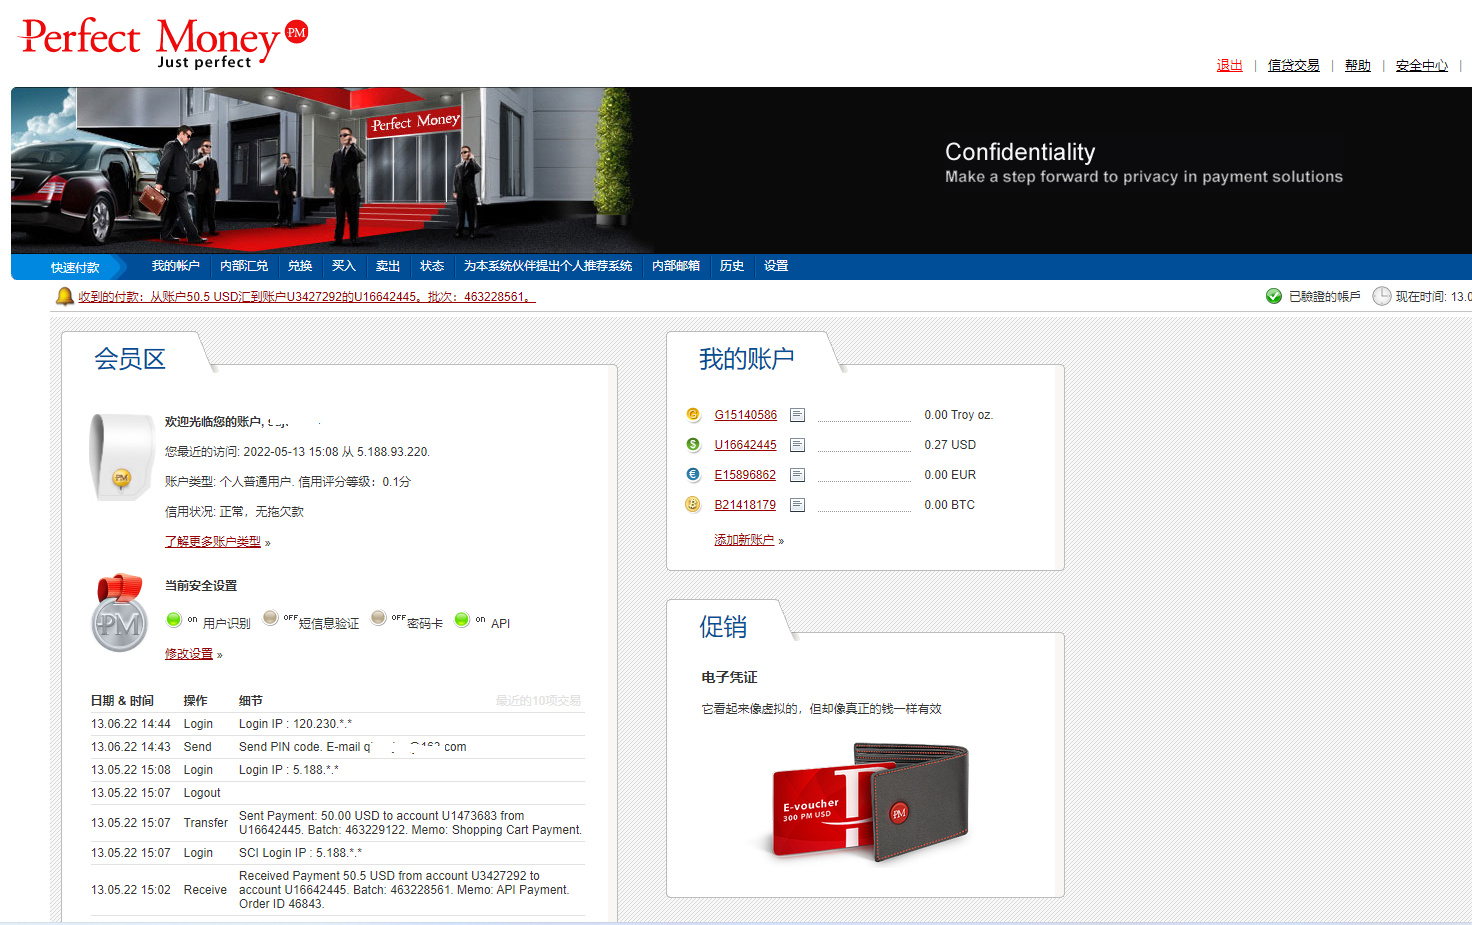1472x925 pixels.
Task: Click the E-voucher wallet promotional image
Action: tap(870, 802)
